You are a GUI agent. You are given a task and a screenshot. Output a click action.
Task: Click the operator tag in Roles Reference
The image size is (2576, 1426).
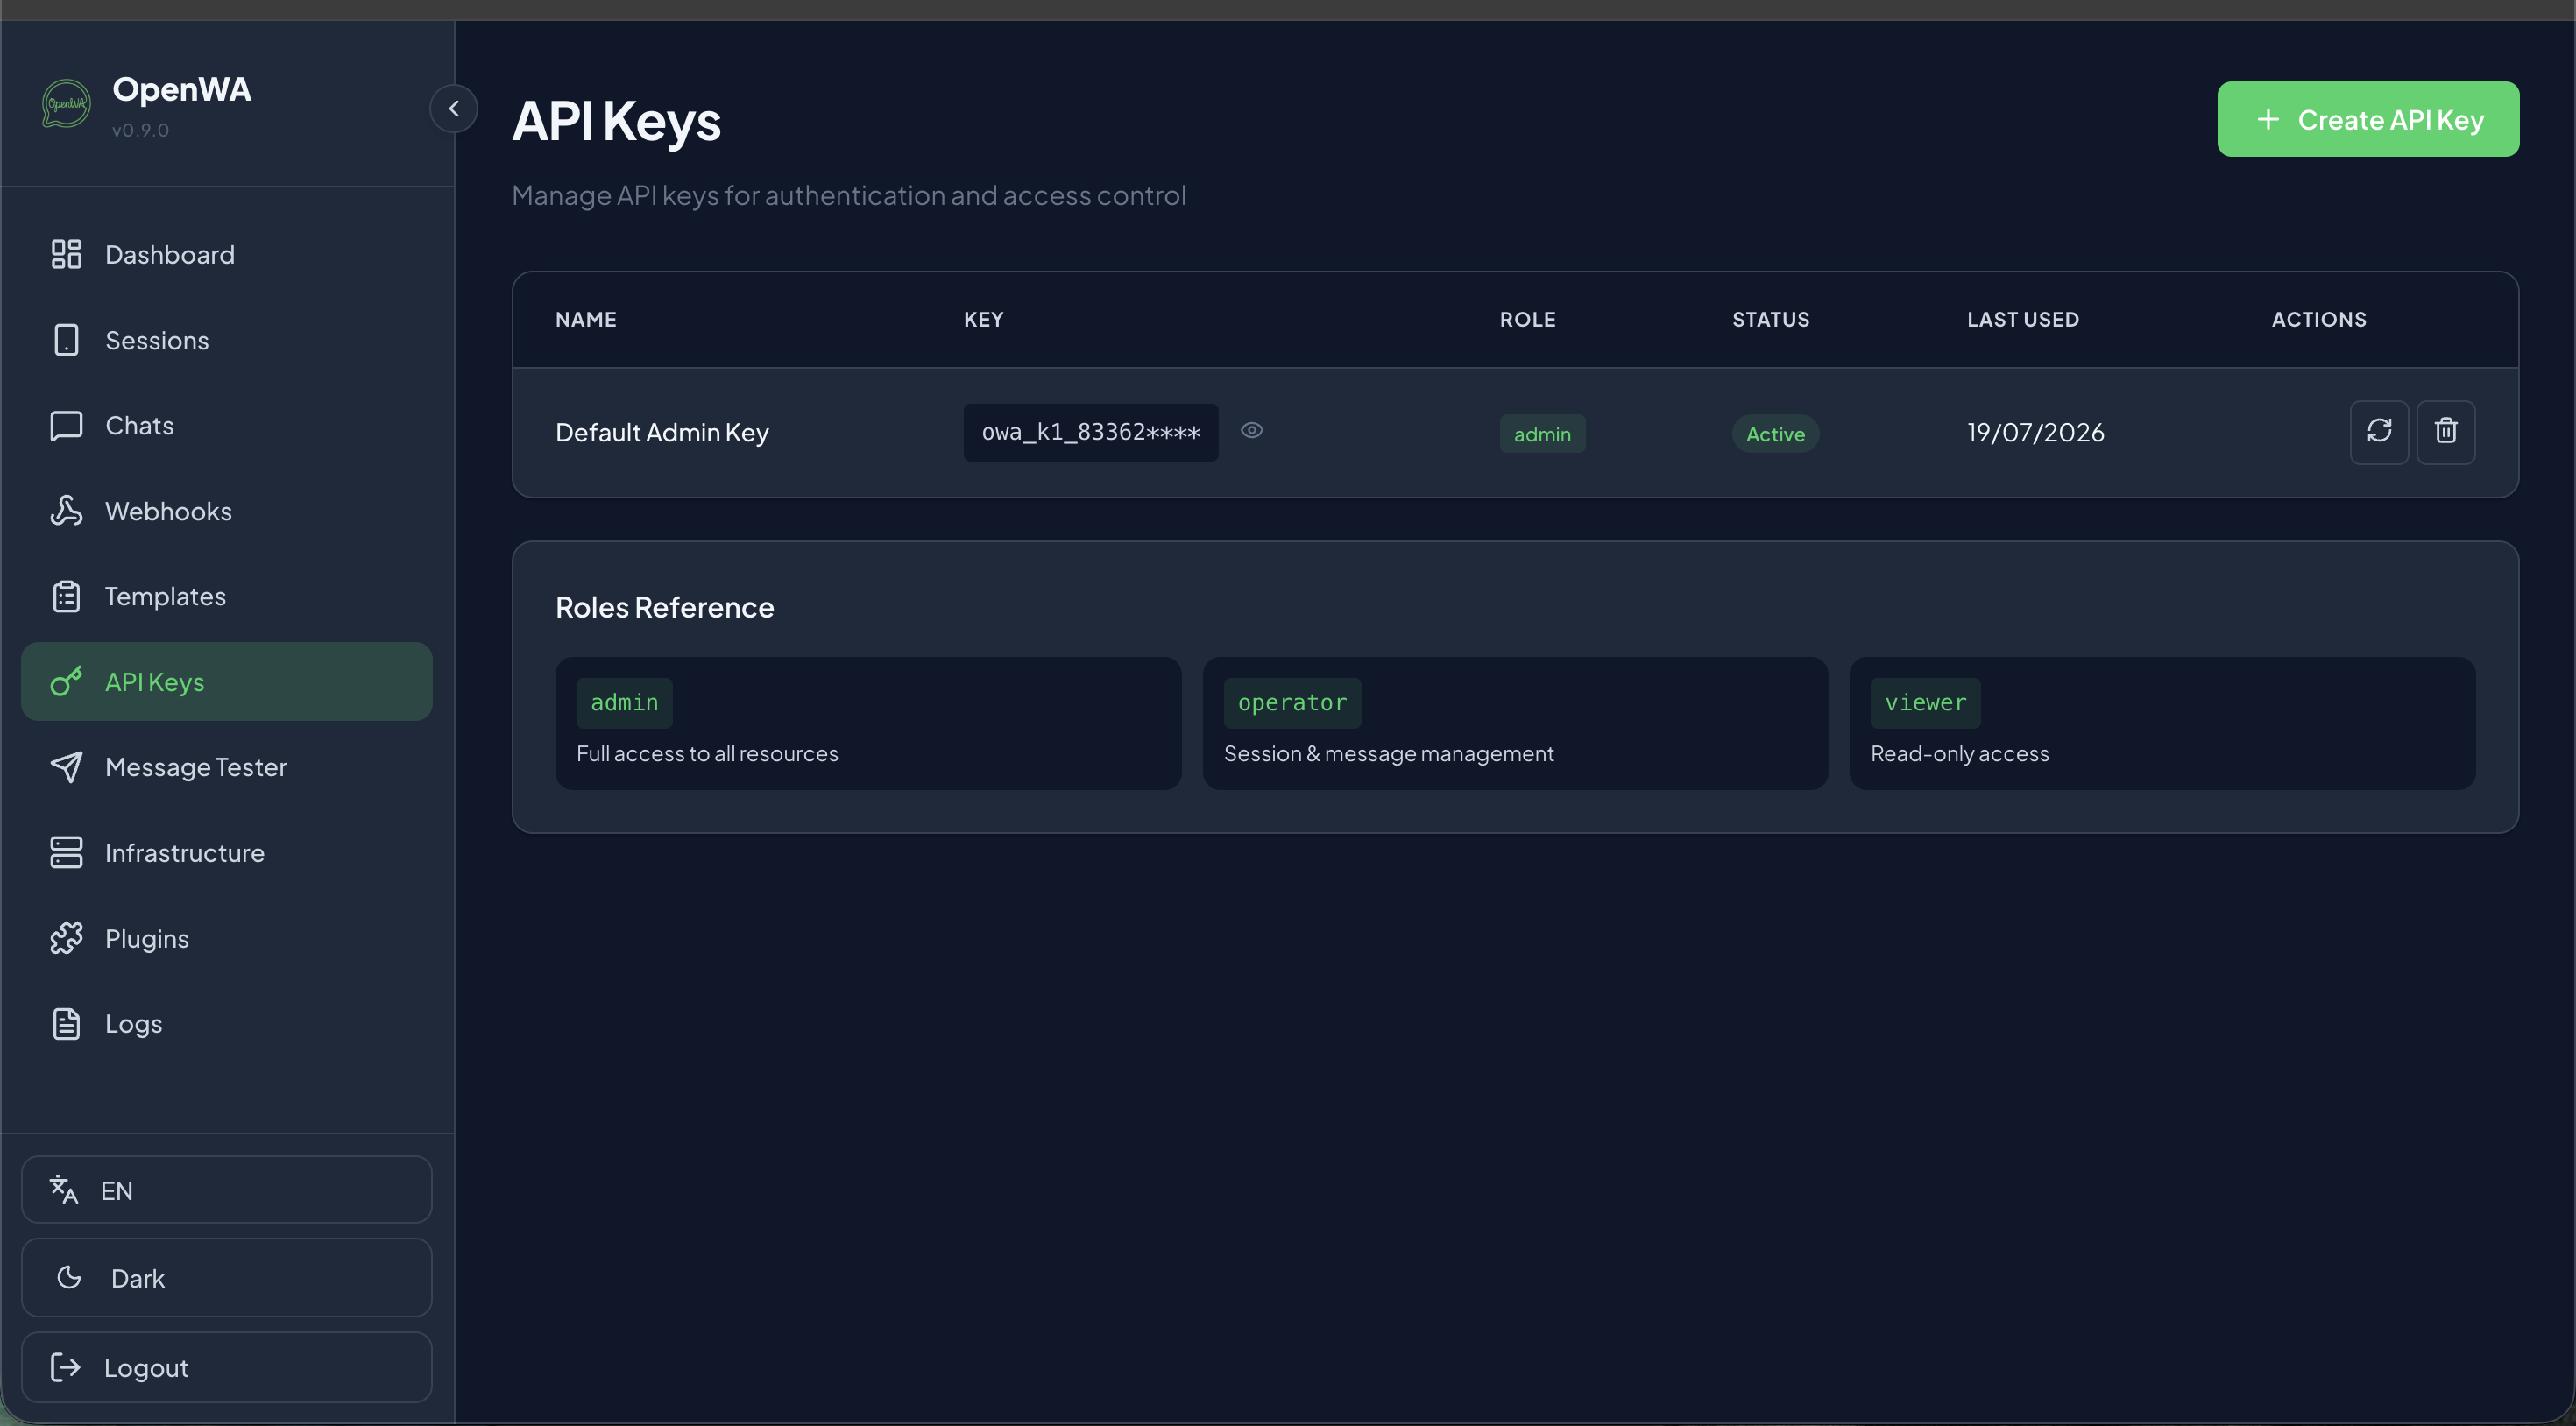point(1292,703)
